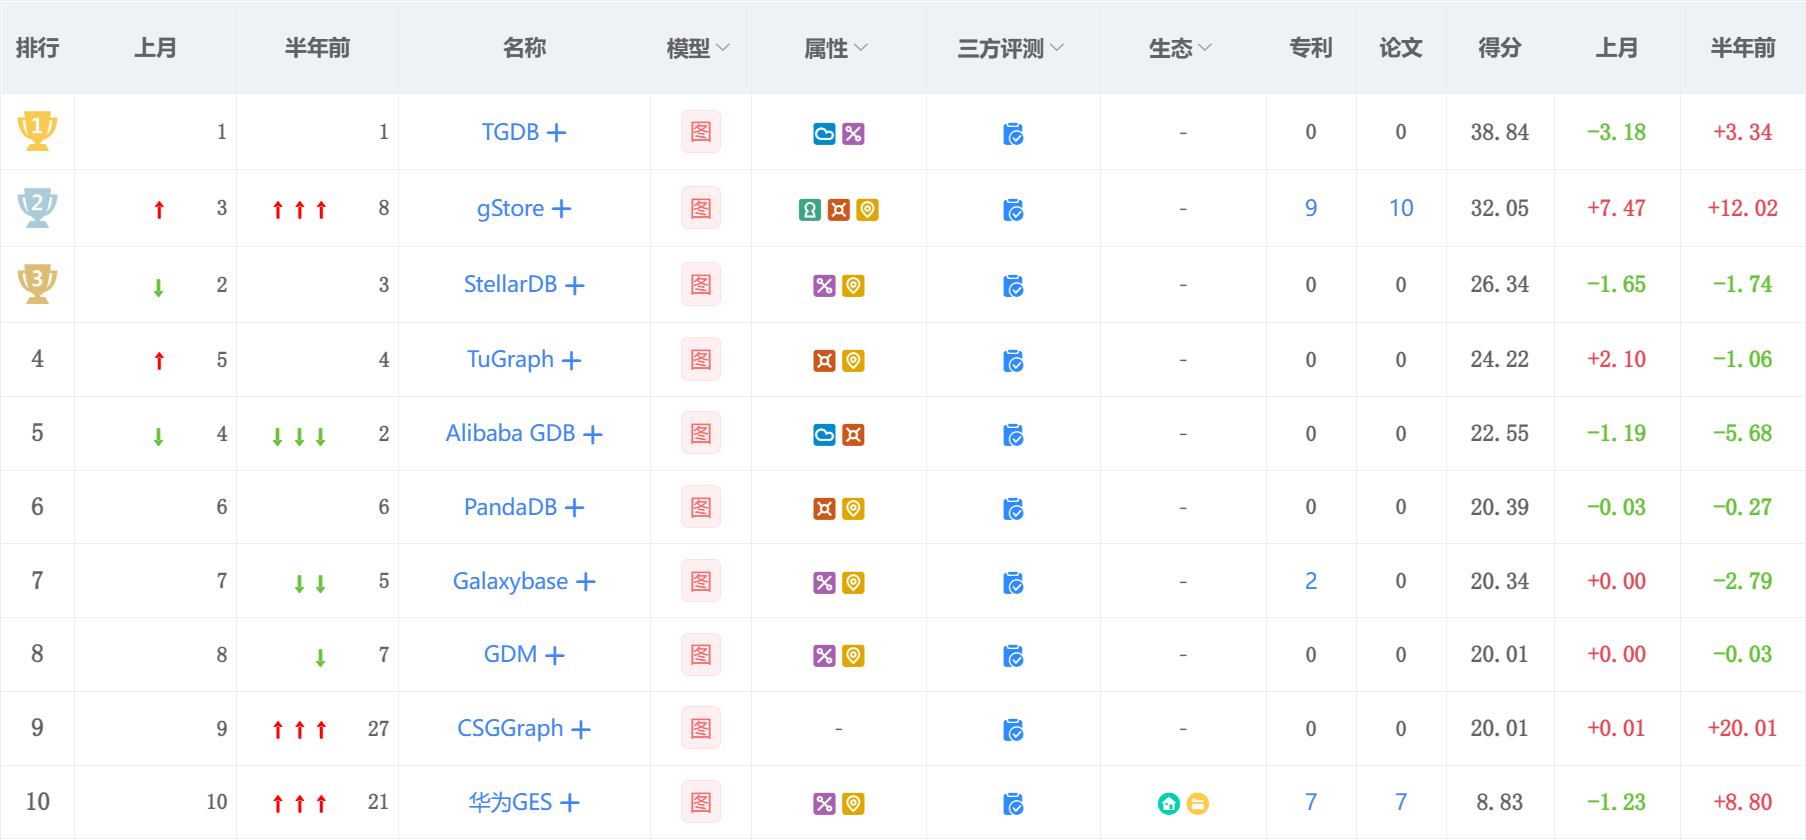Click the graph model icon in TuGraph row

[701, 359]
